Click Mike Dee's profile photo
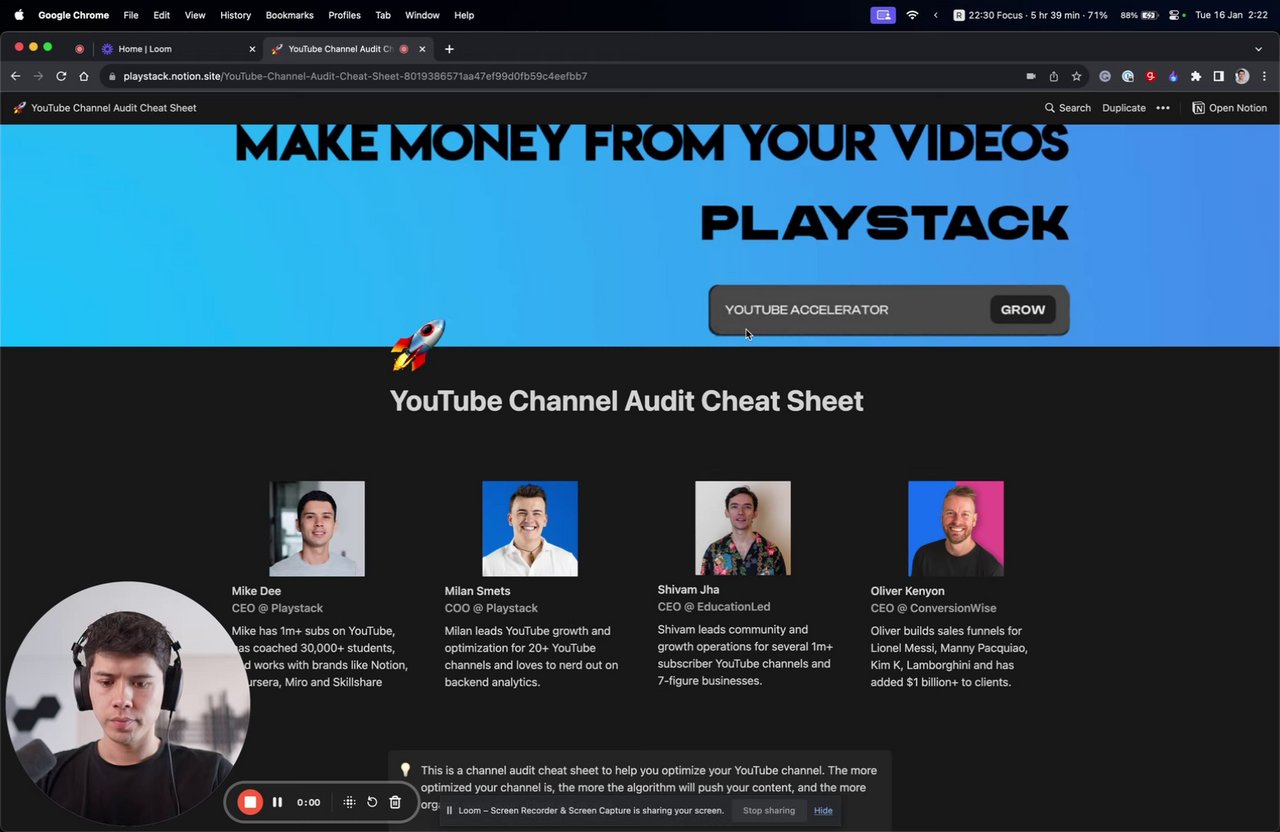 317,529
